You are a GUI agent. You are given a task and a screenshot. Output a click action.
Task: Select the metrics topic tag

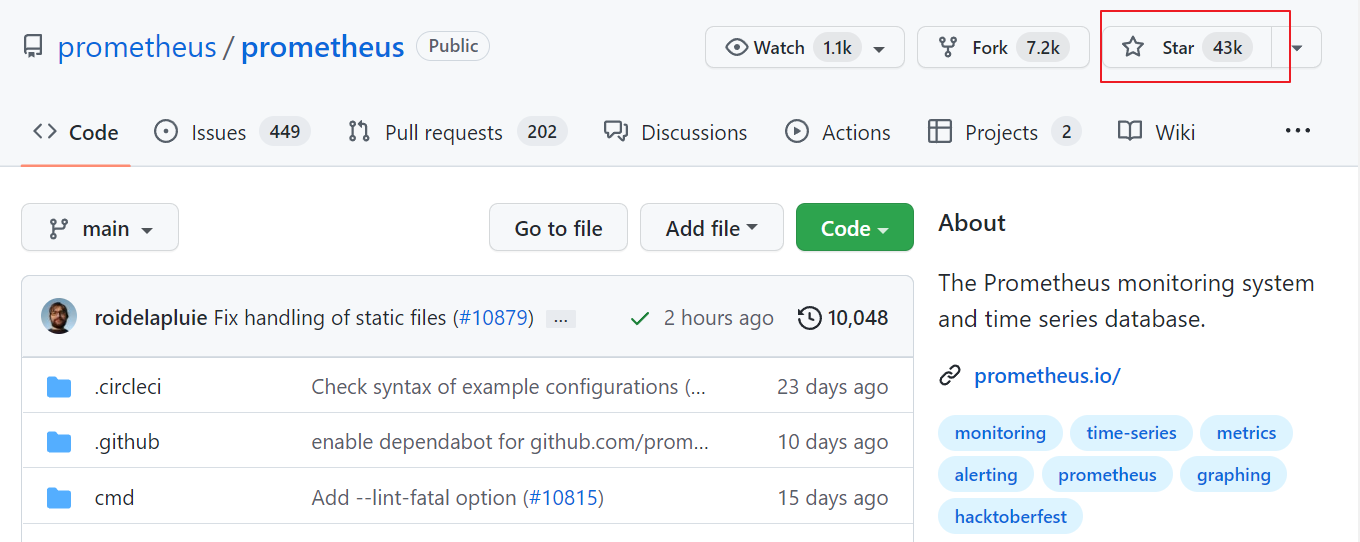point(1246,433)
